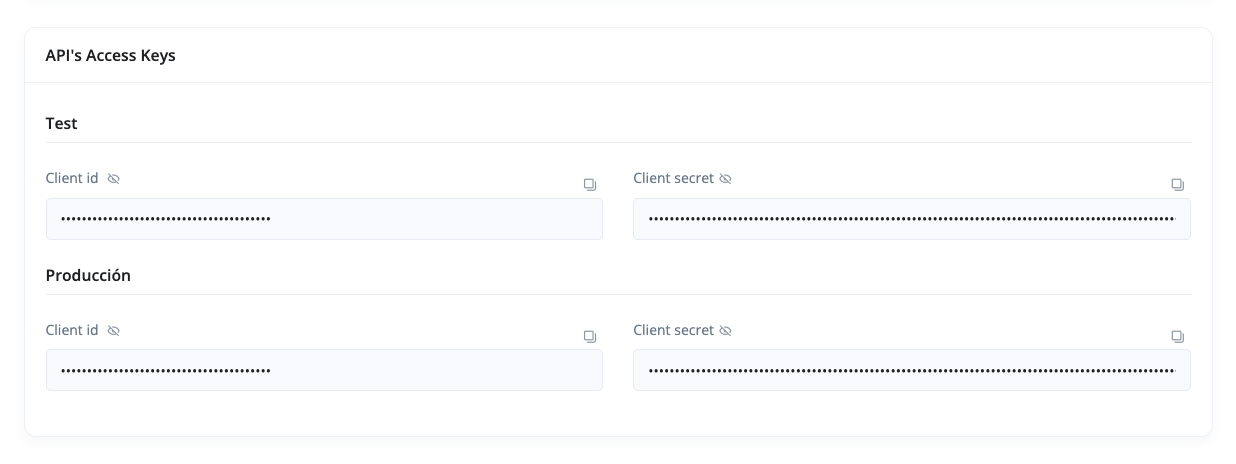This screenshot has height=464, width=1236.
Task: Click the Test section heading
Action: tap(62, 124)
